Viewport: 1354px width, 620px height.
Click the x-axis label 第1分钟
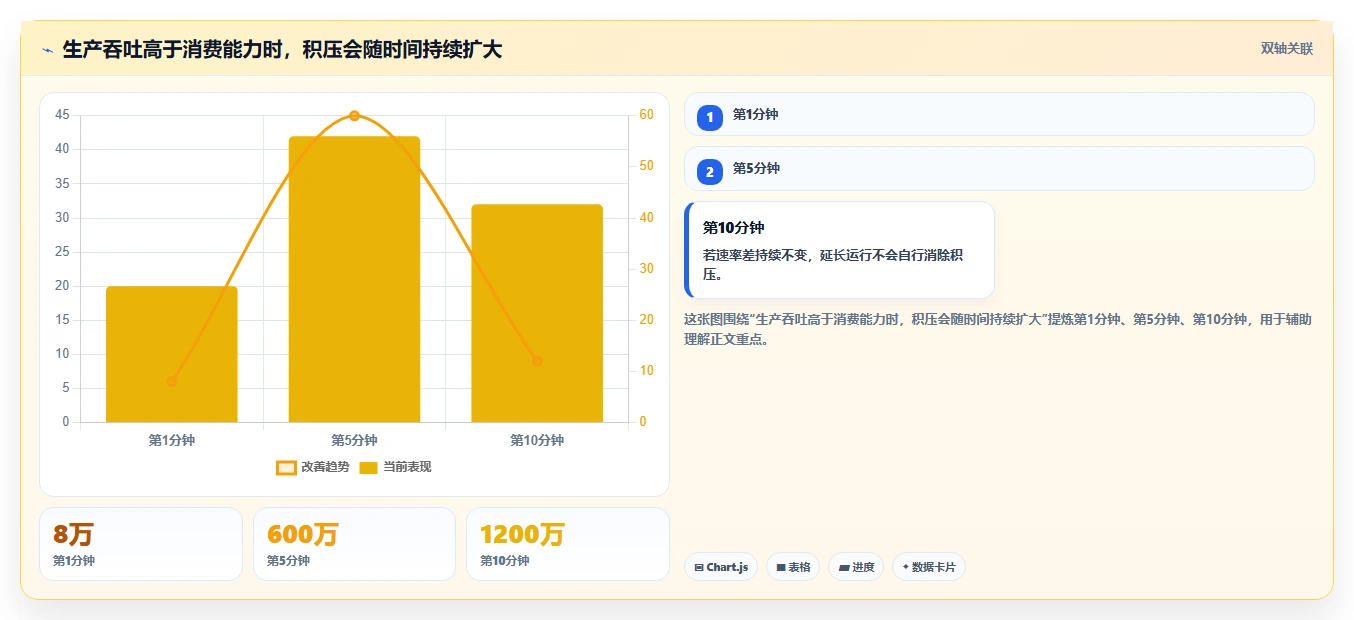point(172,440)
